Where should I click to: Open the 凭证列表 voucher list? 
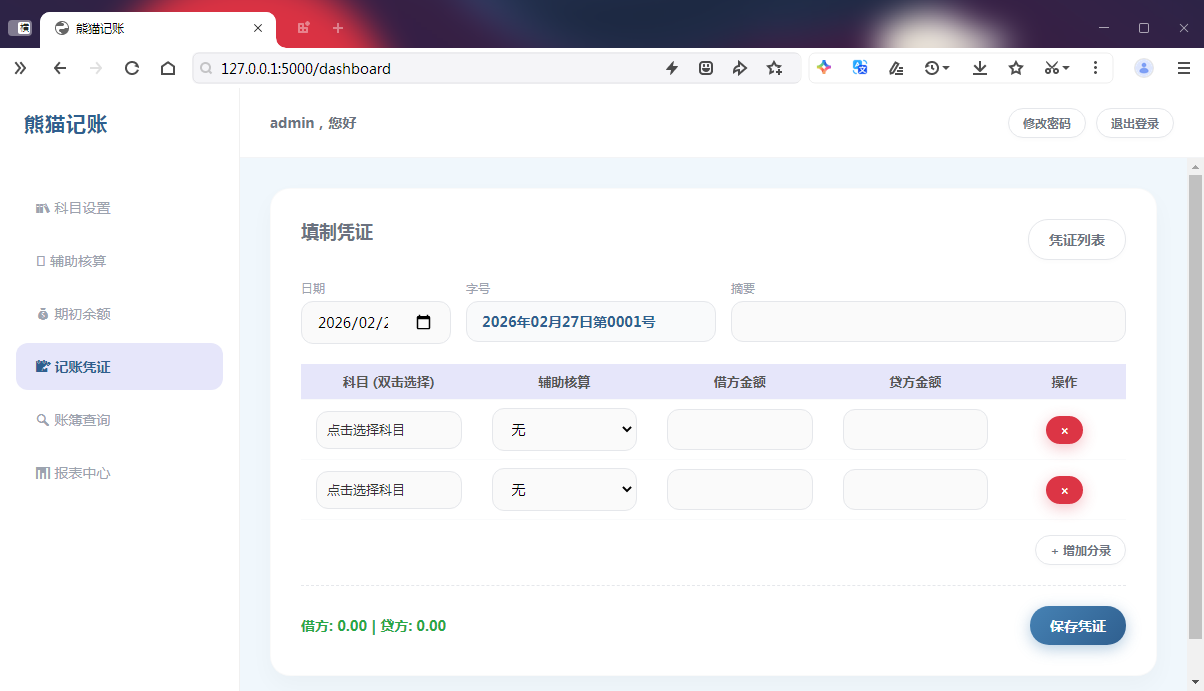point(1076,240)
